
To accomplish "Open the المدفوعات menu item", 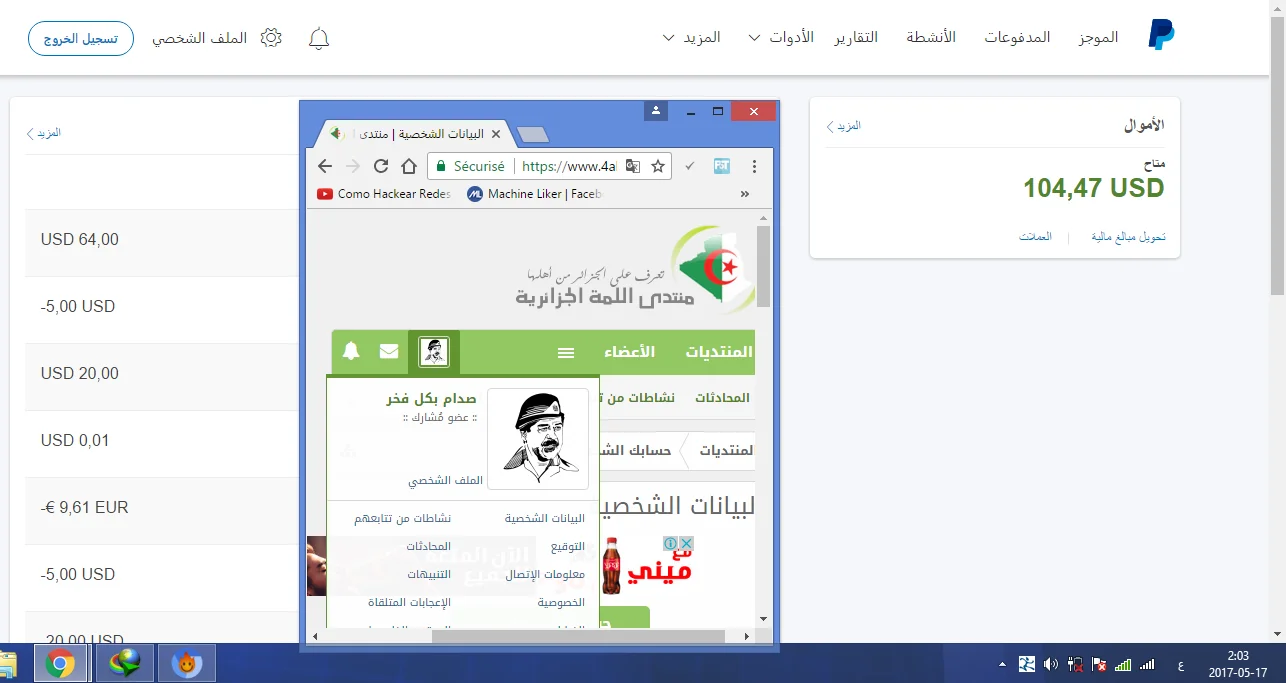I will 1017,37.
